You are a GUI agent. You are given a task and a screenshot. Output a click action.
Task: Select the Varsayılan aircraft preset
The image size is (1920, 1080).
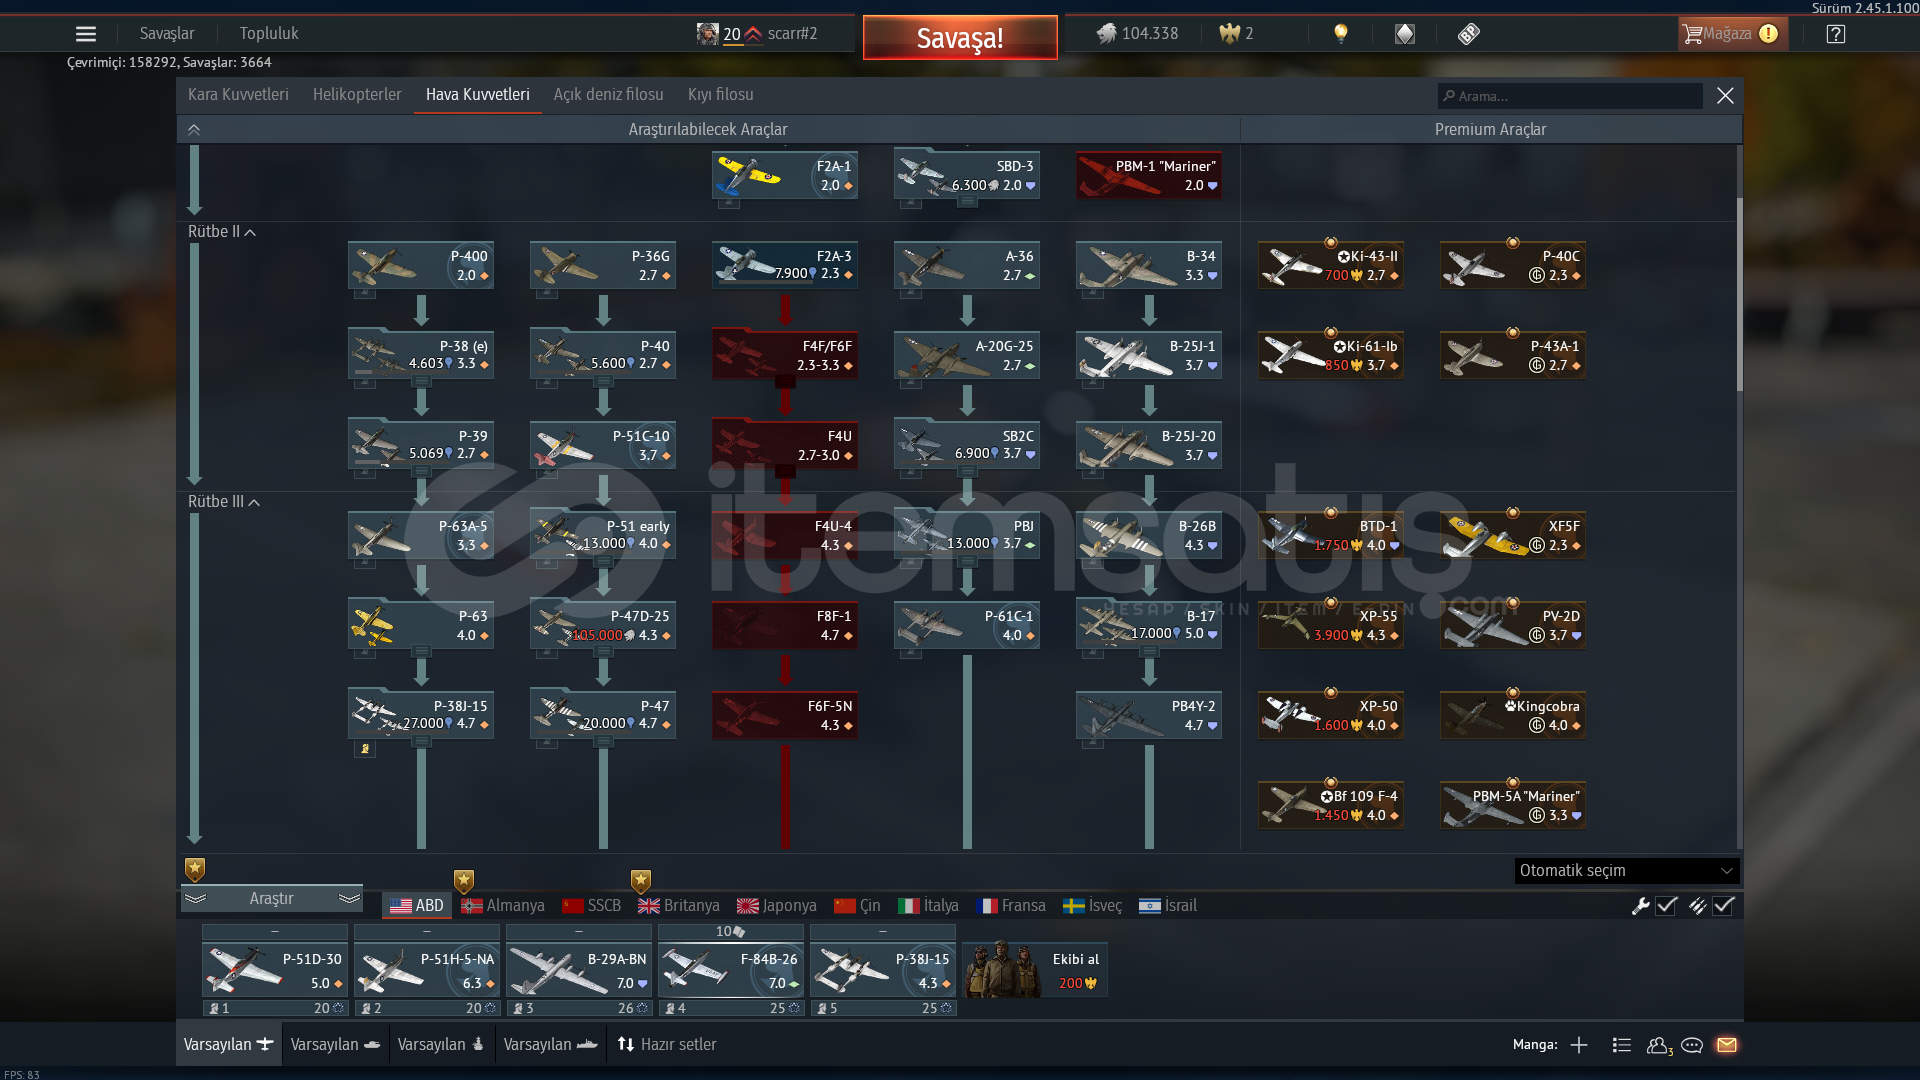(228, 1044)
